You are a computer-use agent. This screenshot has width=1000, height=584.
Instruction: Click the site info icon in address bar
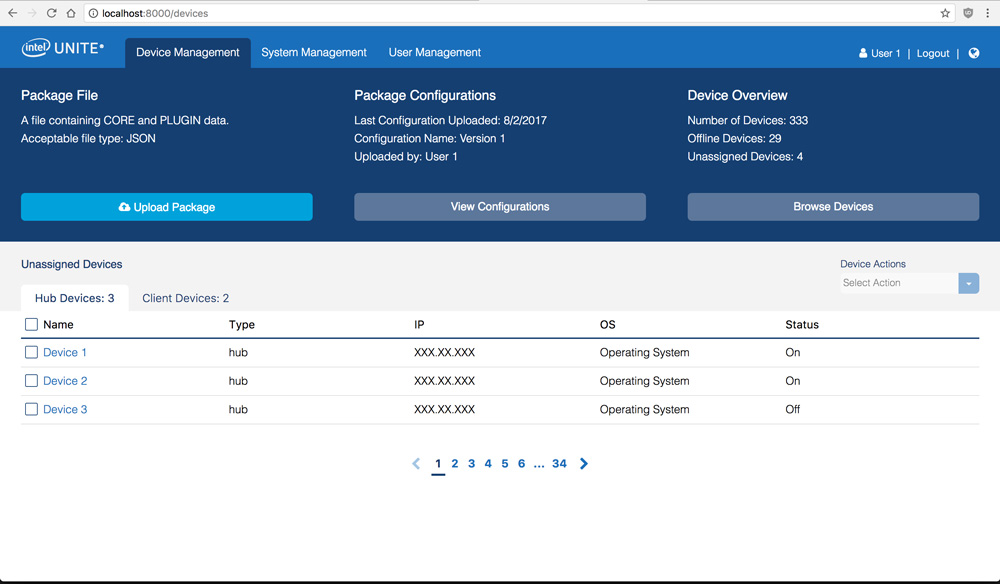[x=93, y=13]
